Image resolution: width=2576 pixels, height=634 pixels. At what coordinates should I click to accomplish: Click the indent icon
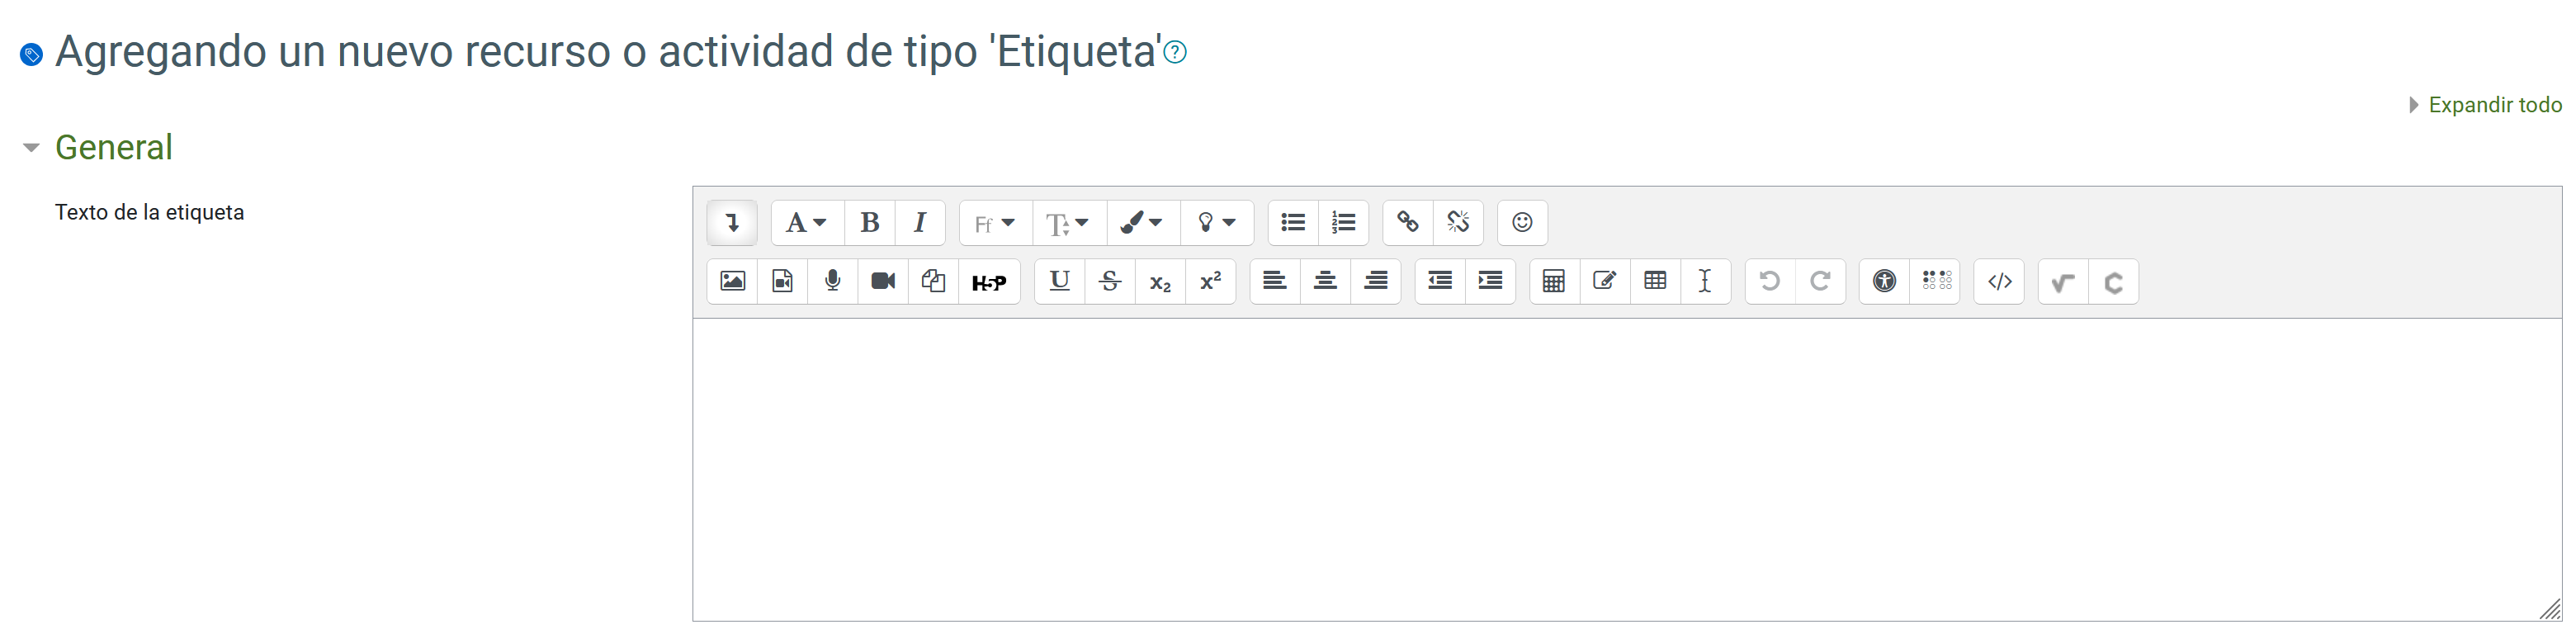pyautogui.click(x=1490, y=281)
